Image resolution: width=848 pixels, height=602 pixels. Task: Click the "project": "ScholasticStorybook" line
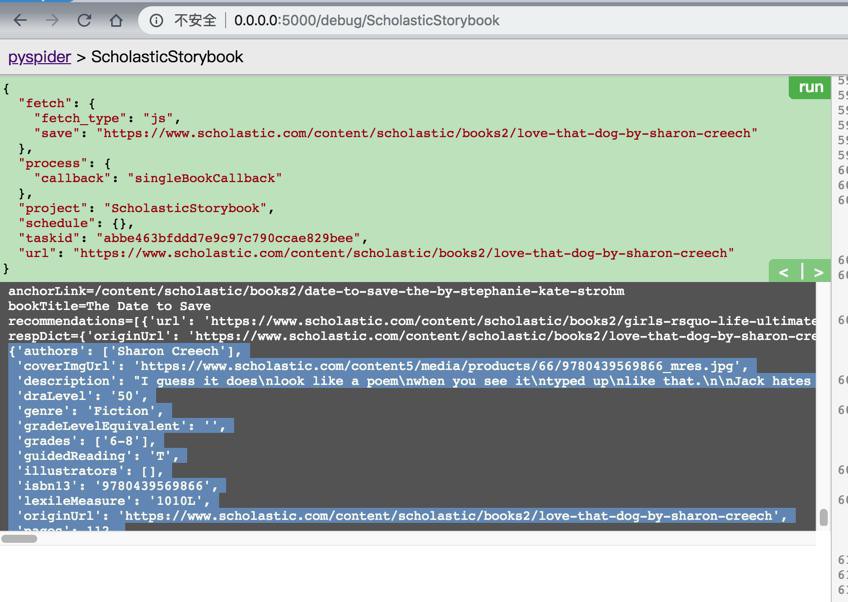tap(146, 208)
